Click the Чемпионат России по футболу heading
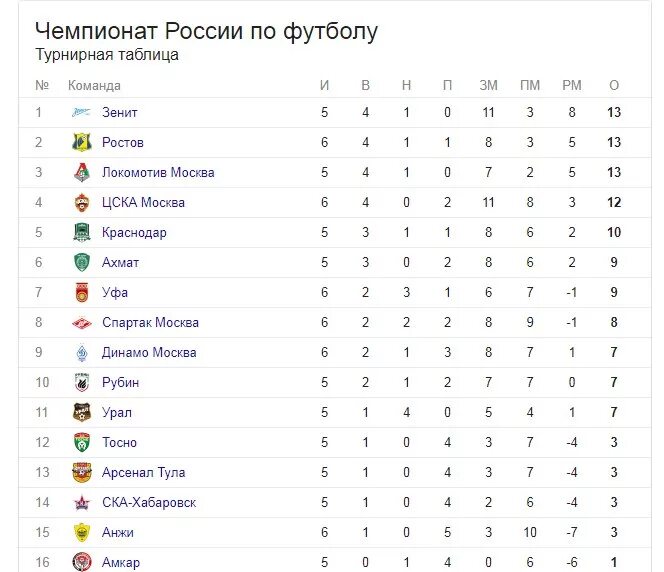The height and width of the screenshot is (572, 664). coord(206,31)
